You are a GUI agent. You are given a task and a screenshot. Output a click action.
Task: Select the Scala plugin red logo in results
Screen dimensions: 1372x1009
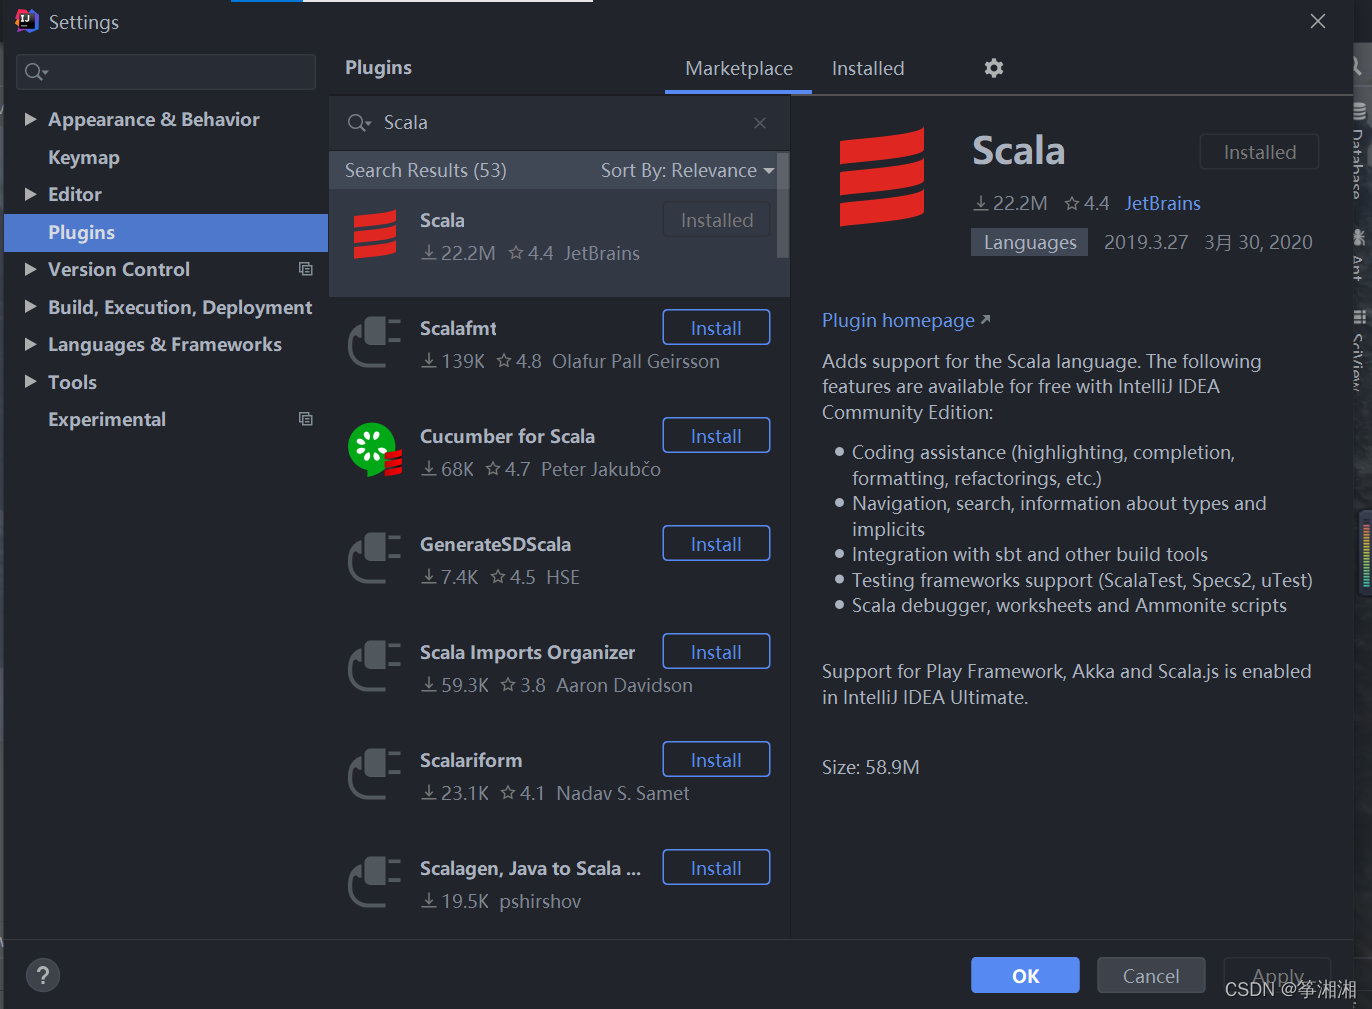pyautogui.click(x=375, y=234)
